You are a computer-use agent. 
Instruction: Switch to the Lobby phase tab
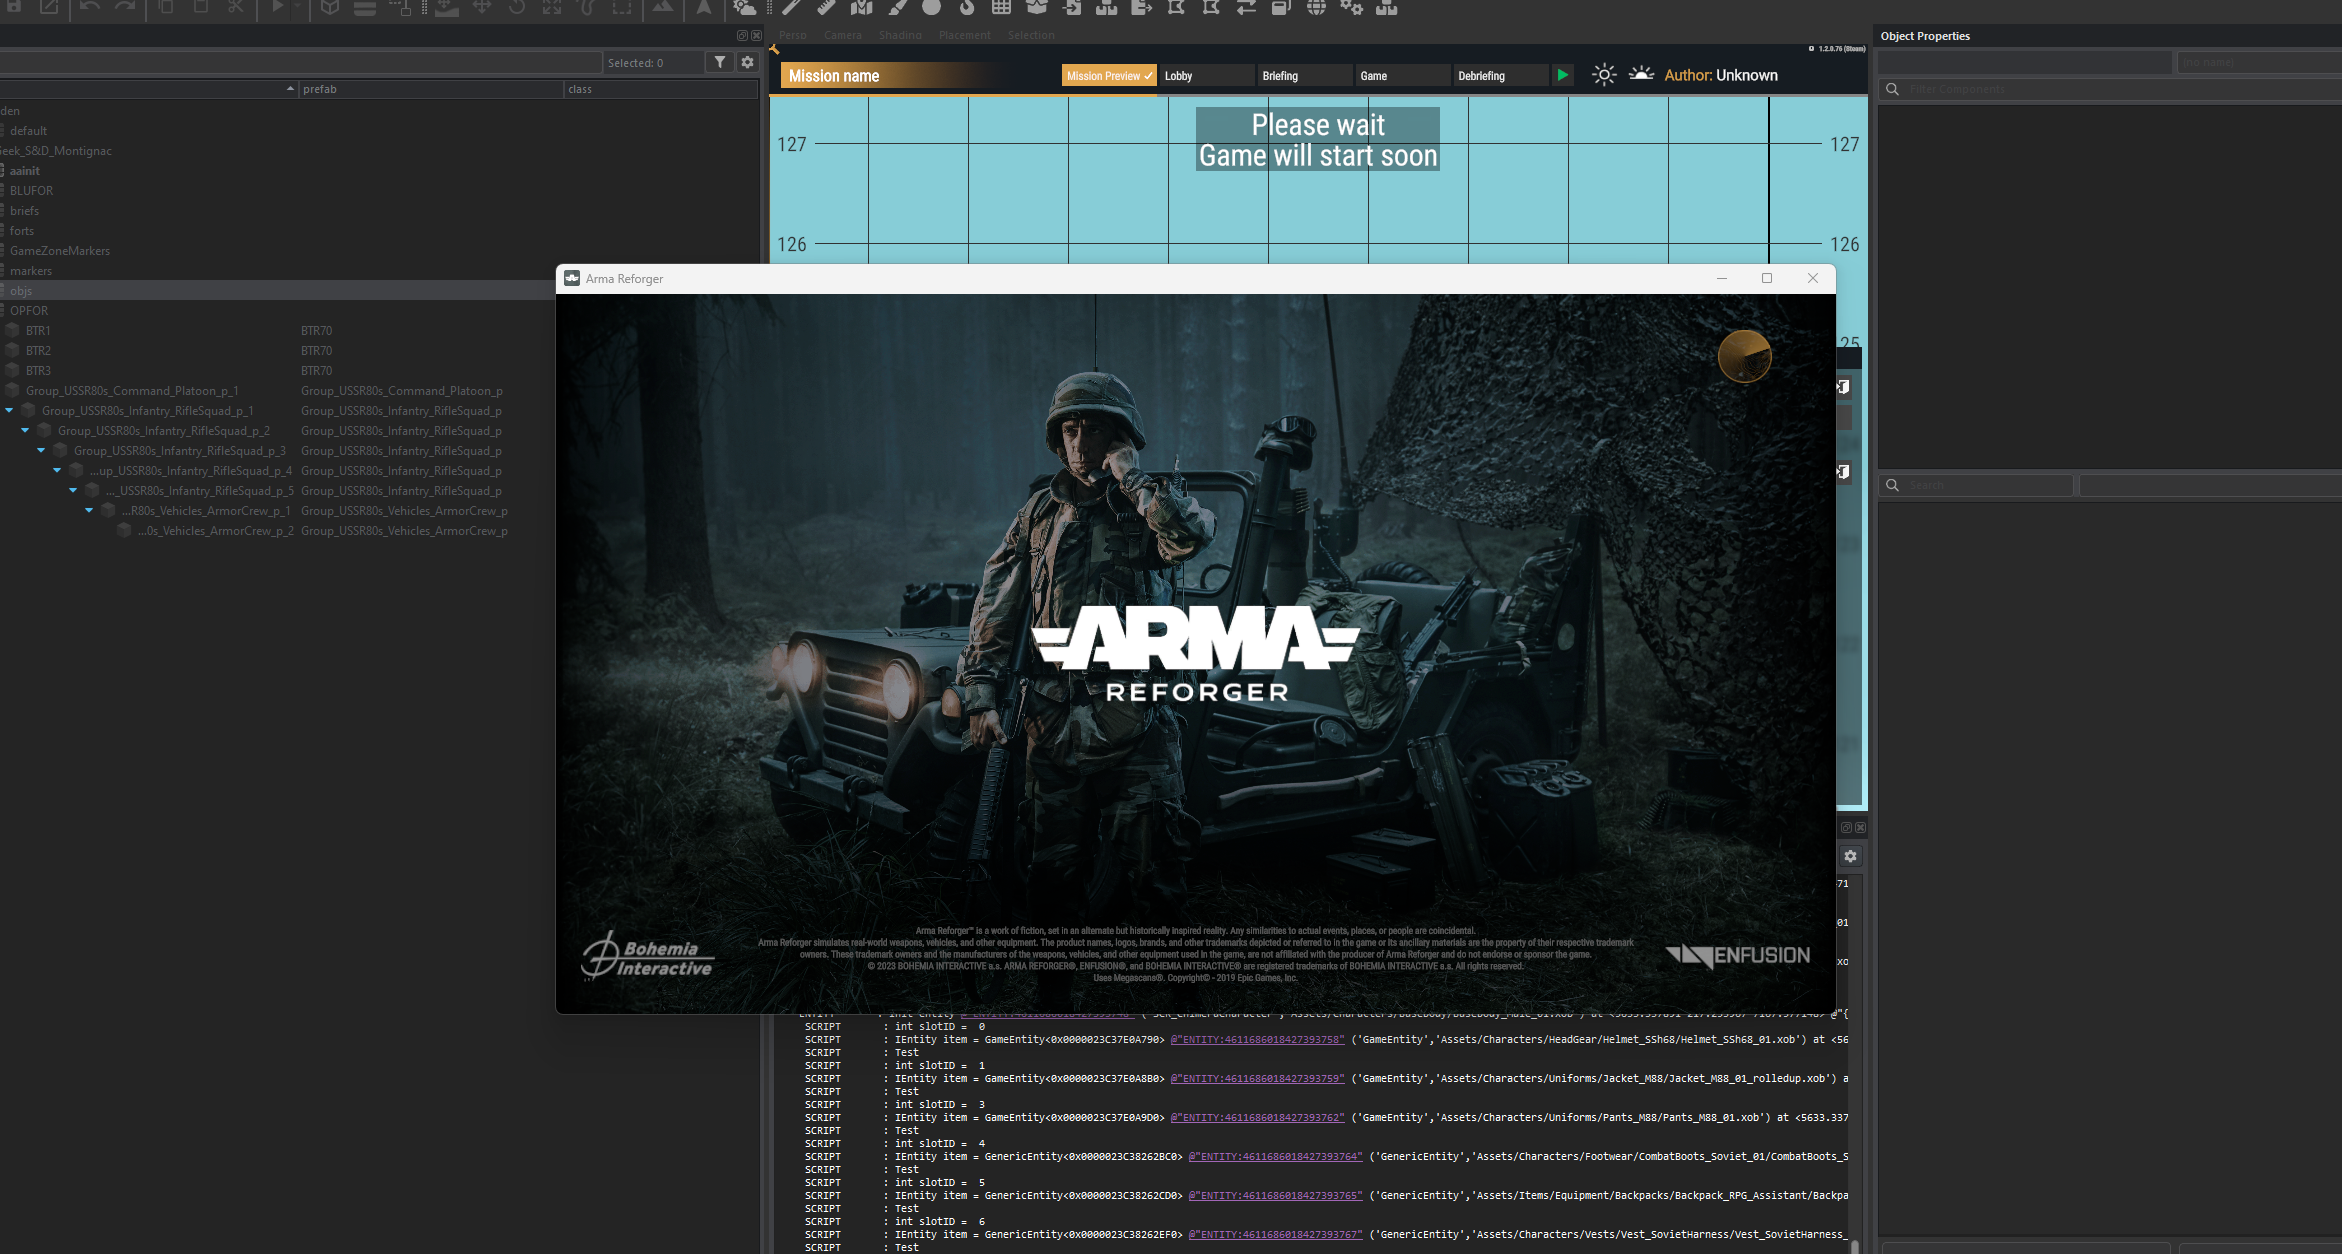click(x=1204, y=76)
